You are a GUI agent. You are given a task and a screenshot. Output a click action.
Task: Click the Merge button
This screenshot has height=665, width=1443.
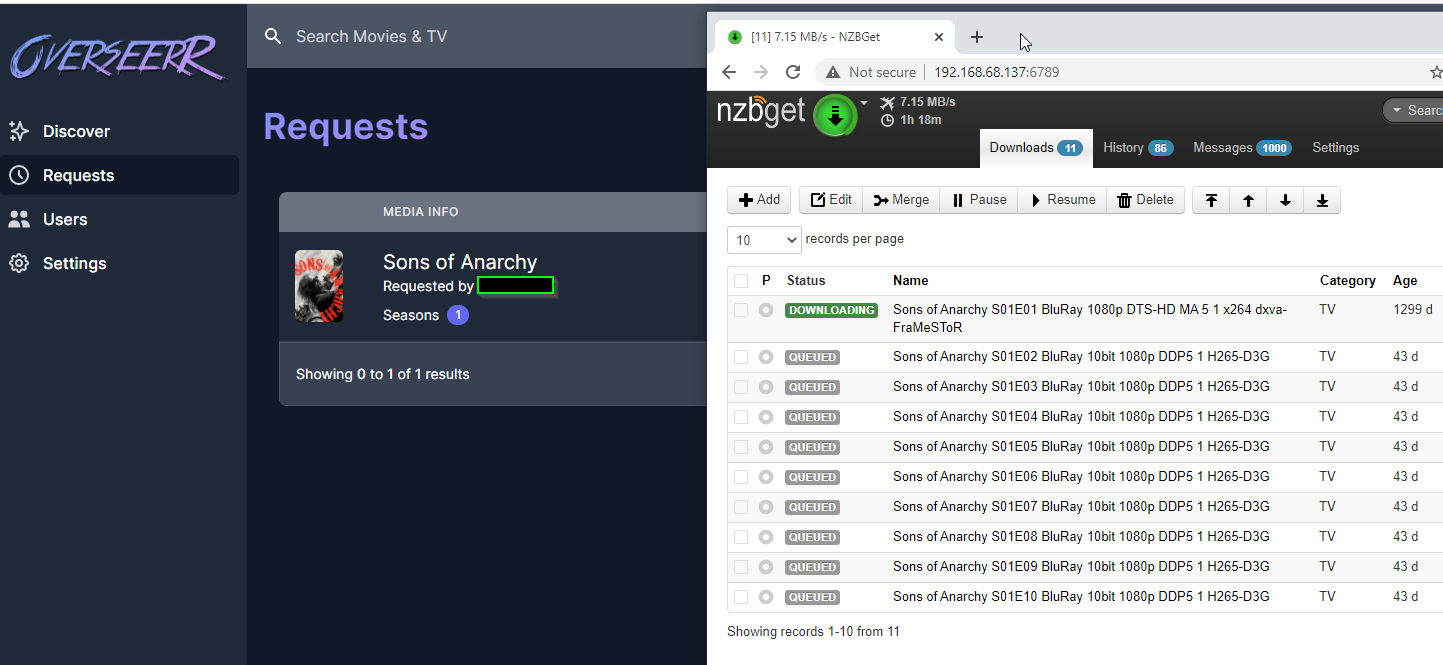point(901,200)
